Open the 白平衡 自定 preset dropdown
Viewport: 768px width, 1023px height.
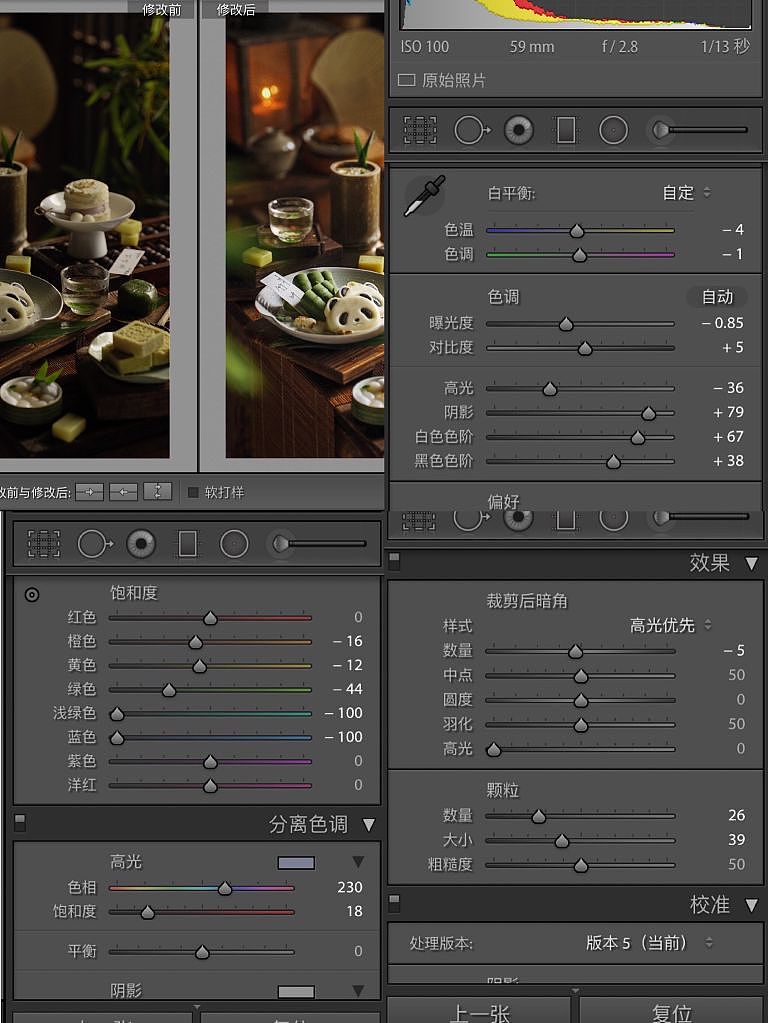(x=686, y=192)
